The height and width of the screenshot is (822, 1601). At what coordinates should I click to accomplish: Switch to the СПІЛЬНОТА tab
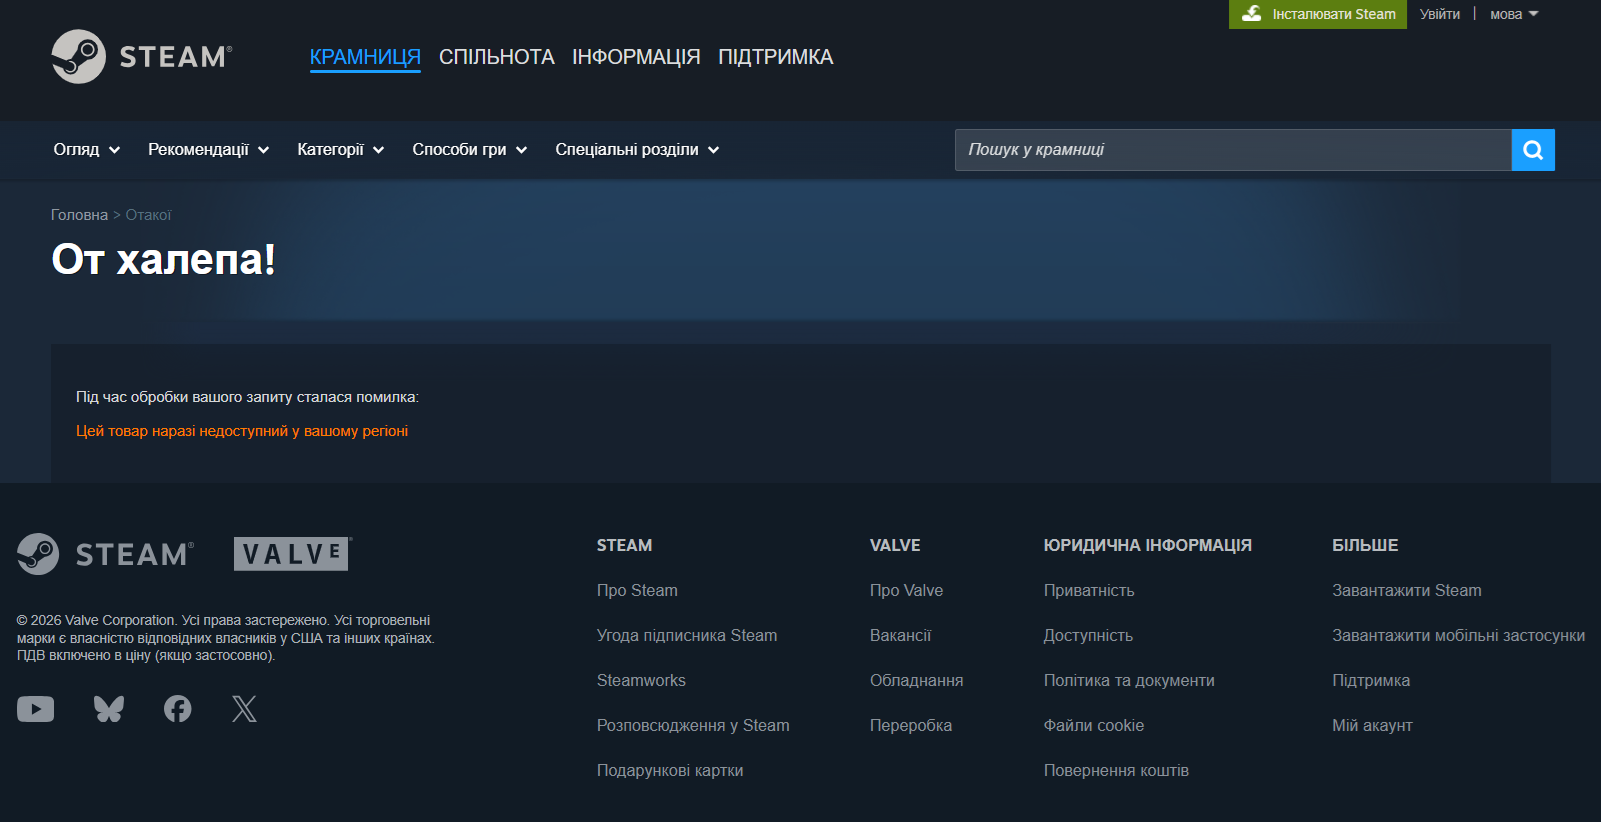pos(496,57)
